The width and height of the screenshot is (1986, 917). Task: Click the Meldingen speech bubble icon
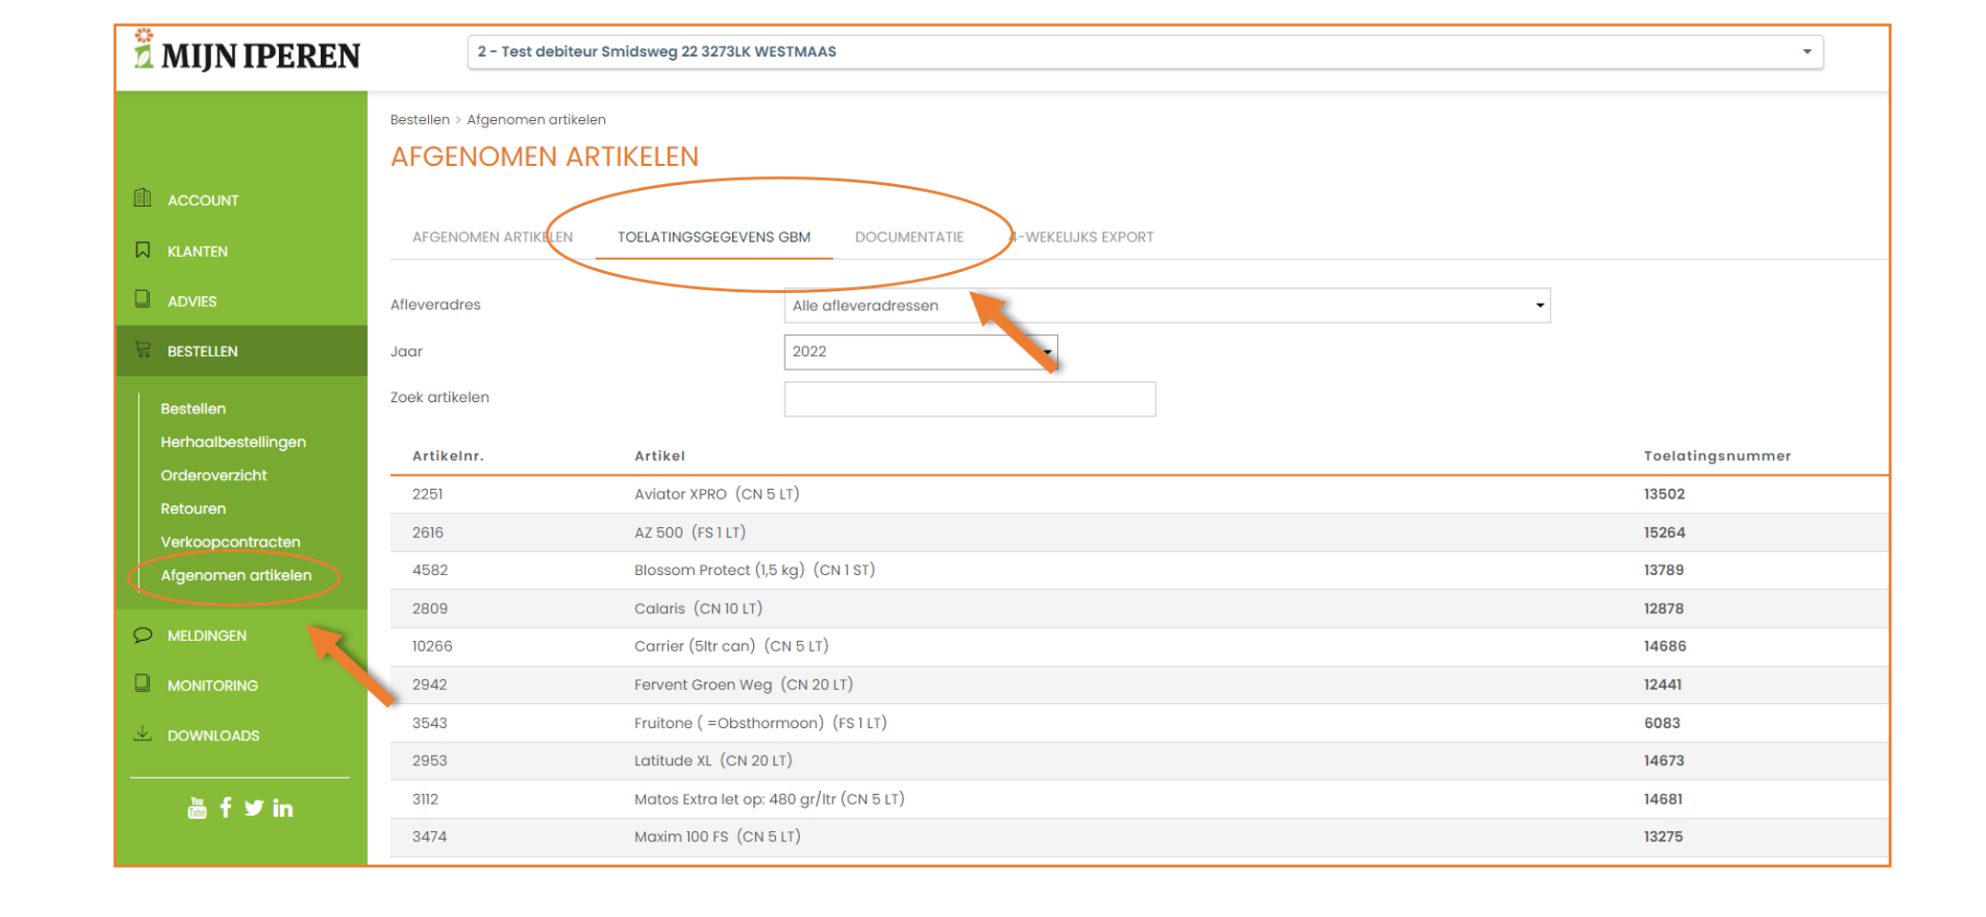click(143, 635)
